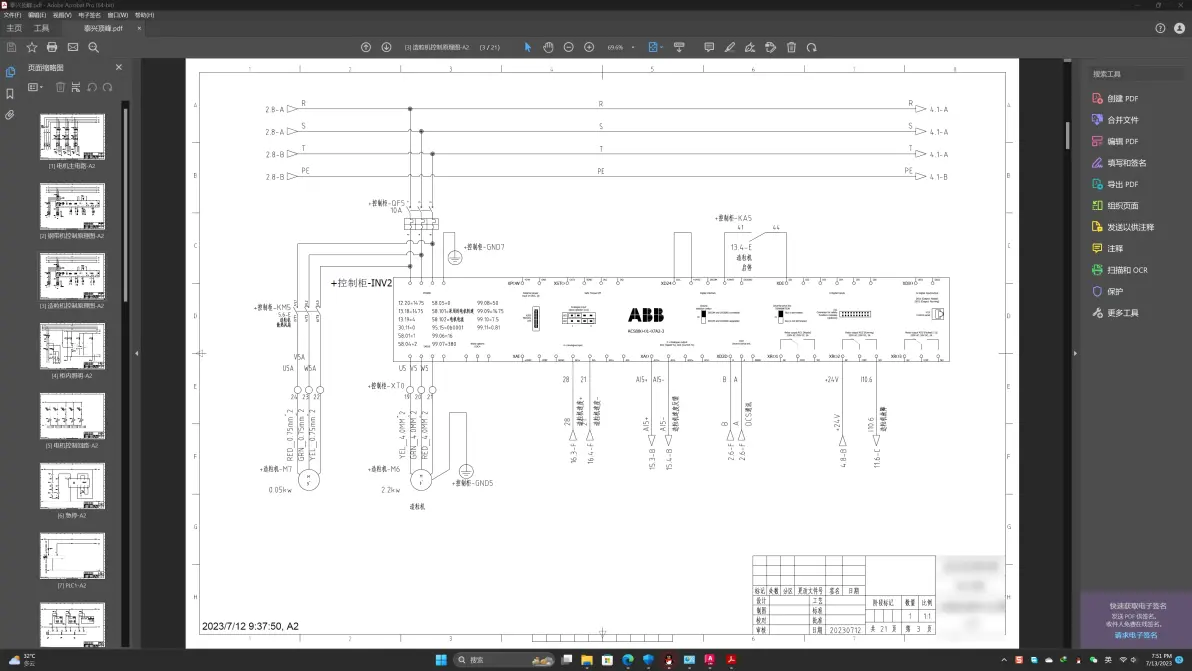Open the fit page options dropdown
Viewport: 1192px width, 671px height.
pos(655,47)
